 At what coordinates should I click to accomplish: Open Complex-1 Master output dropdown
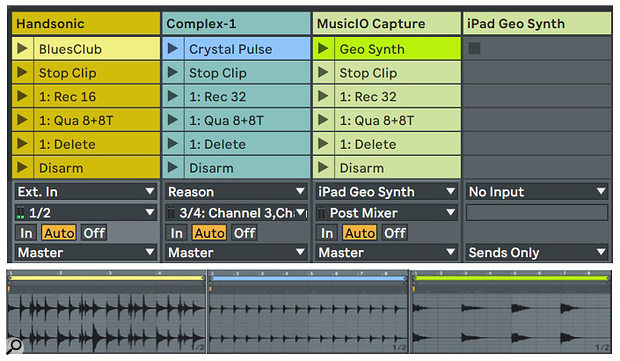coord(236,252)
